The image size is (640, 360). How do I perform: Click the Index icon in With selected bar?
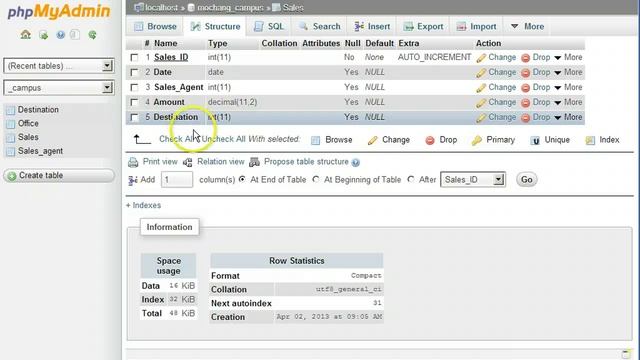590,140
